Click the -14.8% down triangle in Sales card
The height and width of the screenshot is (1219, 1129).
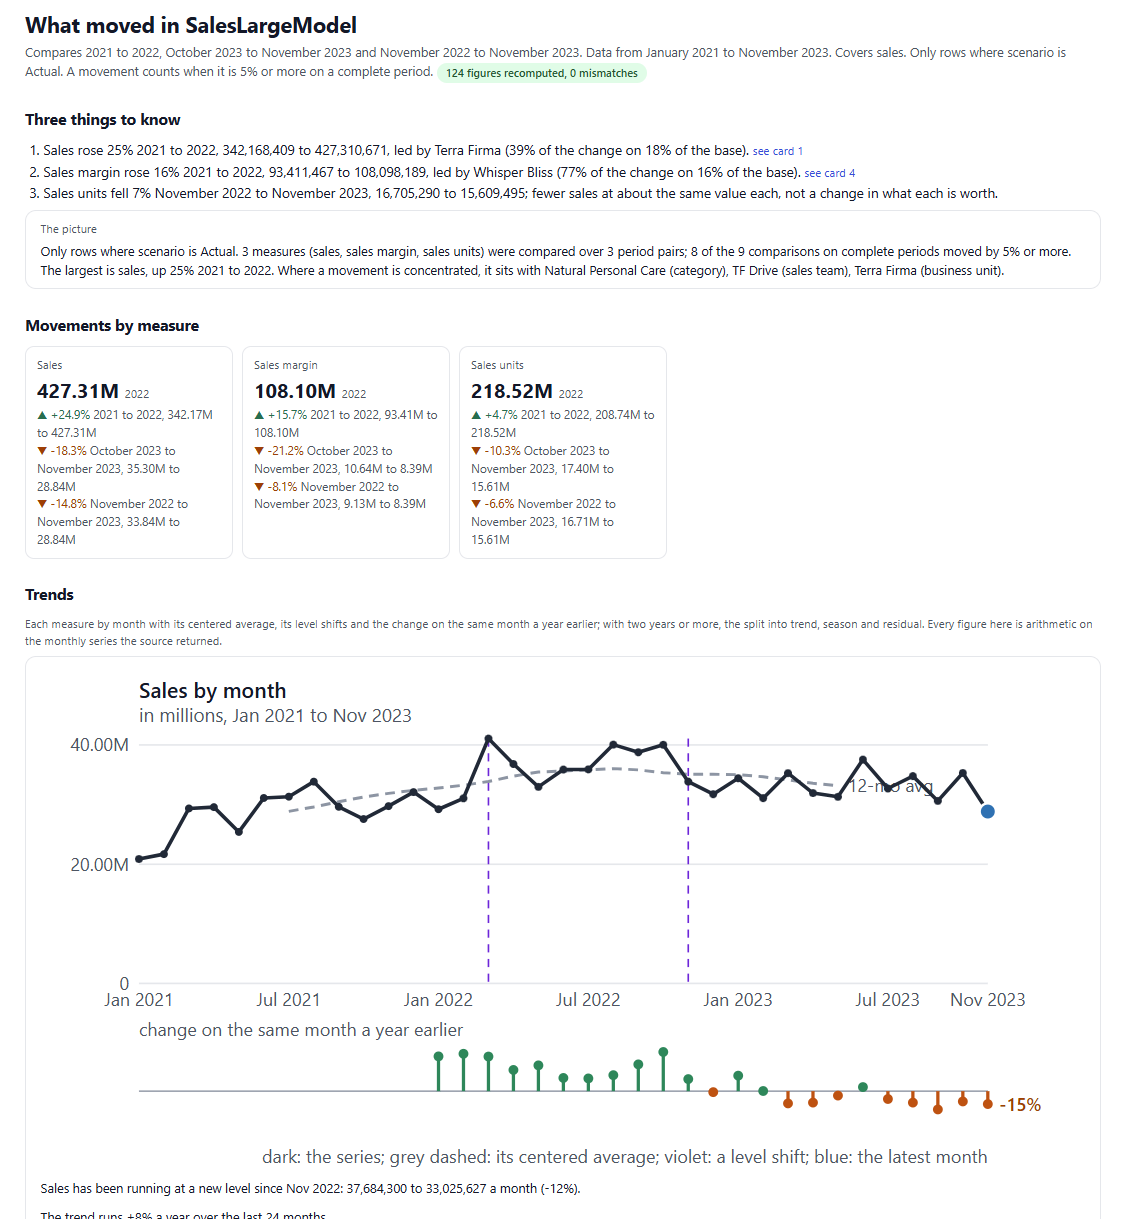42,504
